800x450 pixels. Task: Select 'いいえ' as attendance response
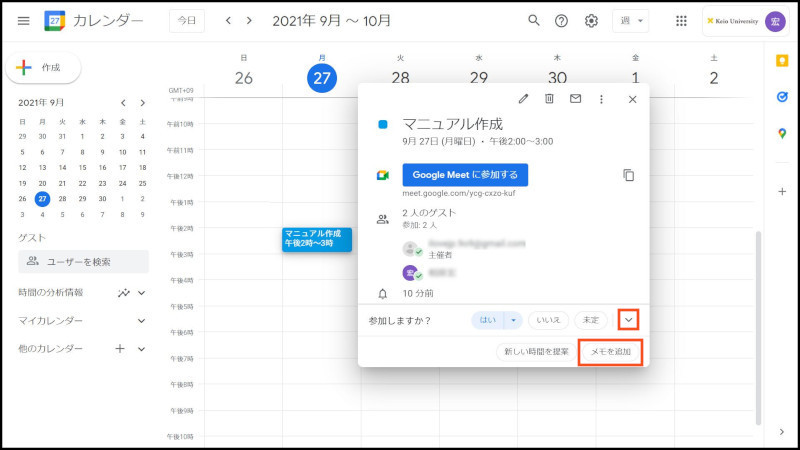tap(549, 320)
